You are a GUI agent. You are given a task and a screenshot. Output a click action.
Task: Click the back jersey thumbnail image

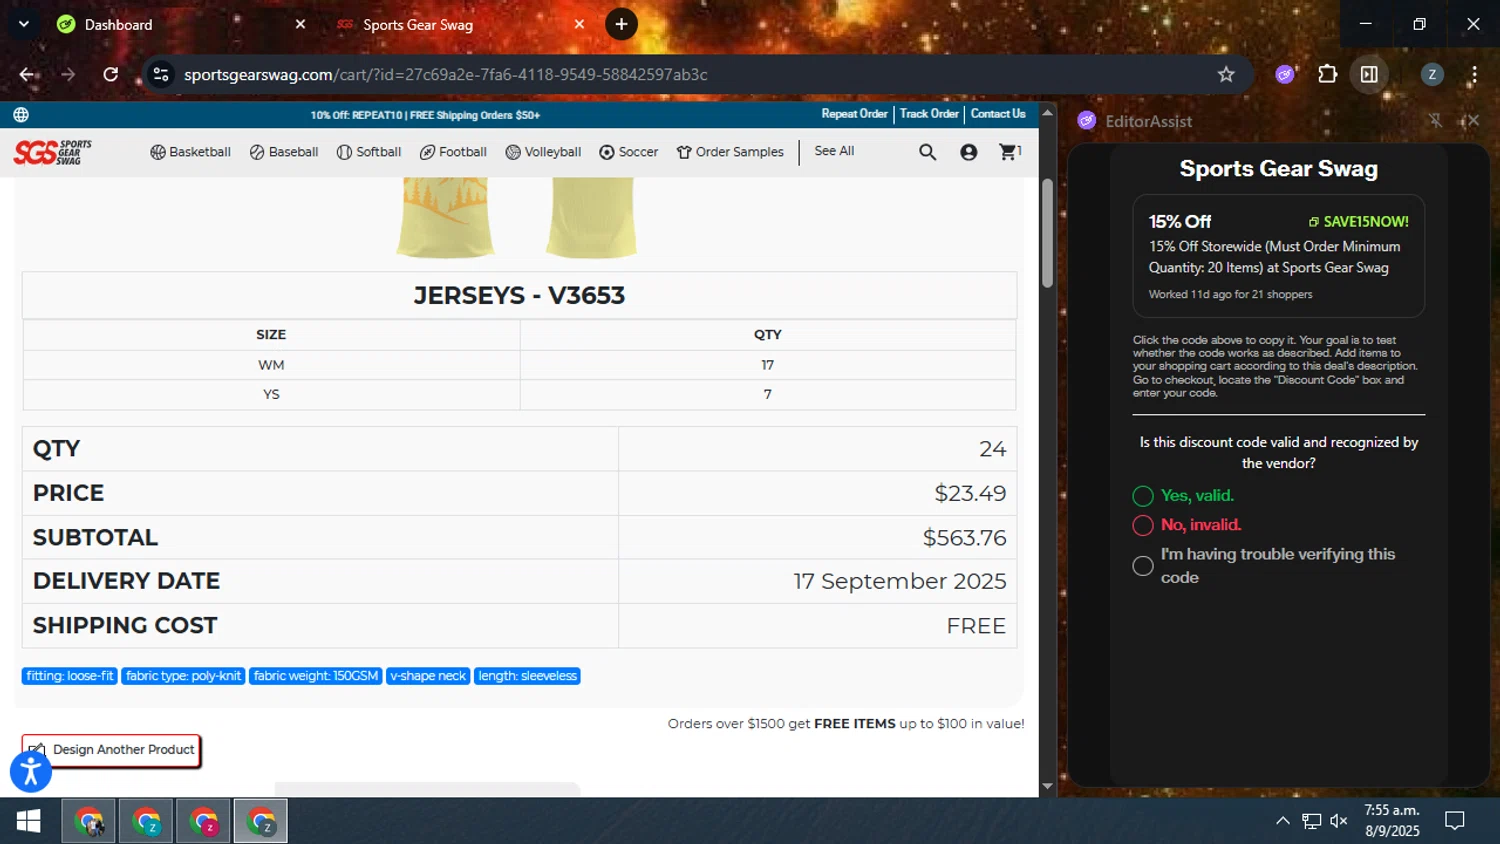591,217
